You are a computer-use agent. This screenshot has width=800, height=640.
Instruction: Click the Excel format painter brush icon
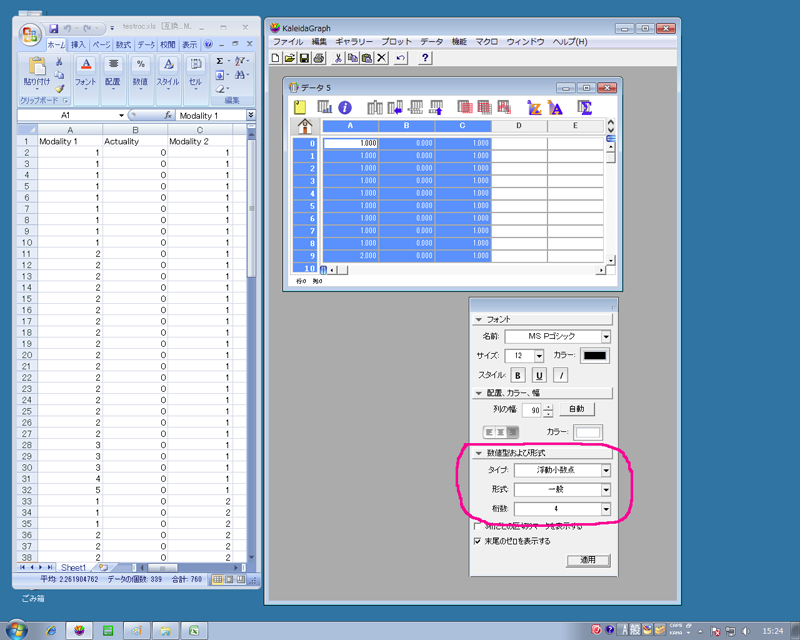click(60, 89)
